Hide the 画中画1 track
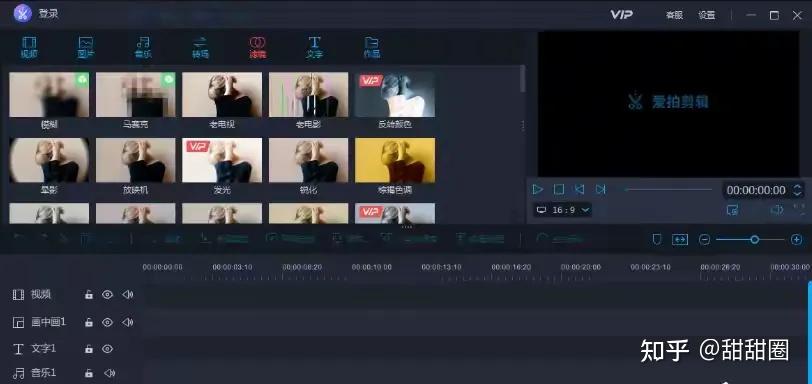 (x=107, y=322)
